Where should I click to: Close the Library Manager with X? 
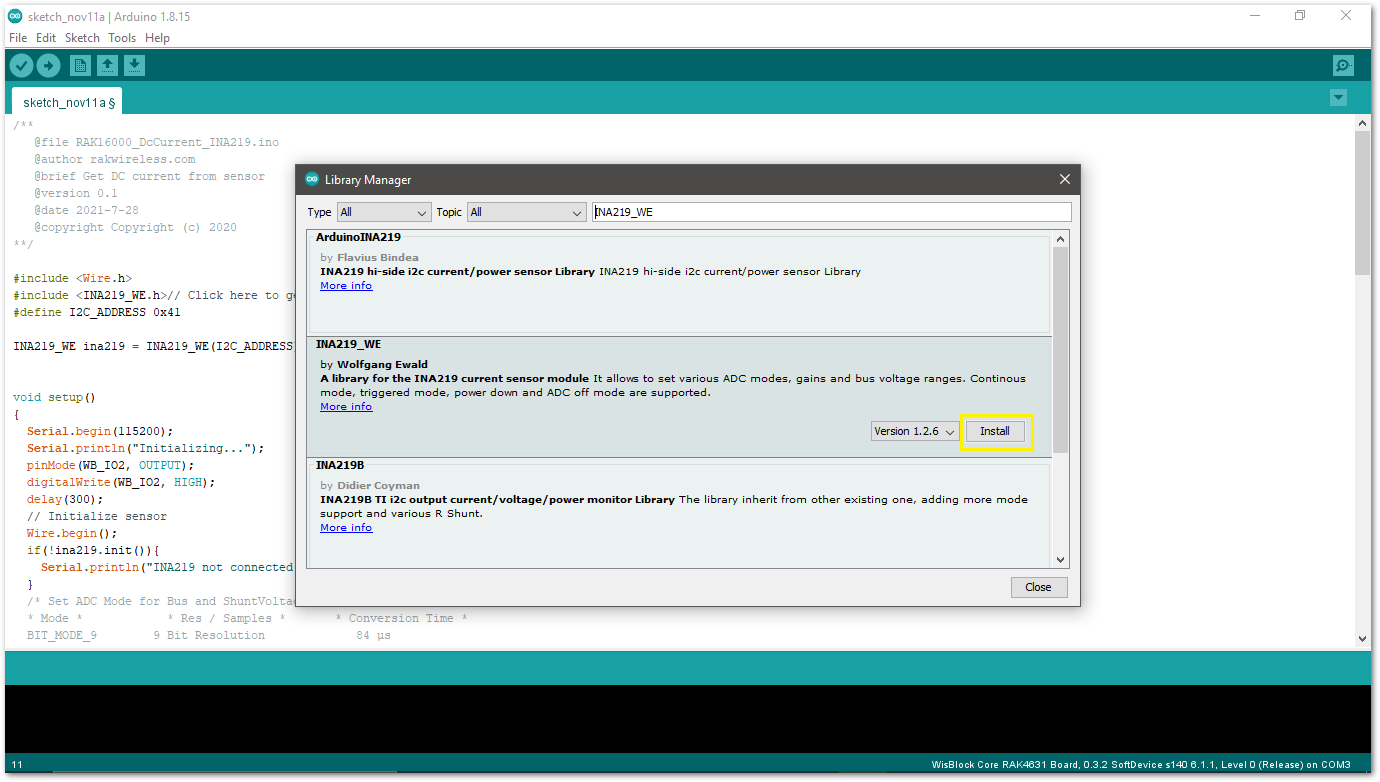click(1064, 180)
